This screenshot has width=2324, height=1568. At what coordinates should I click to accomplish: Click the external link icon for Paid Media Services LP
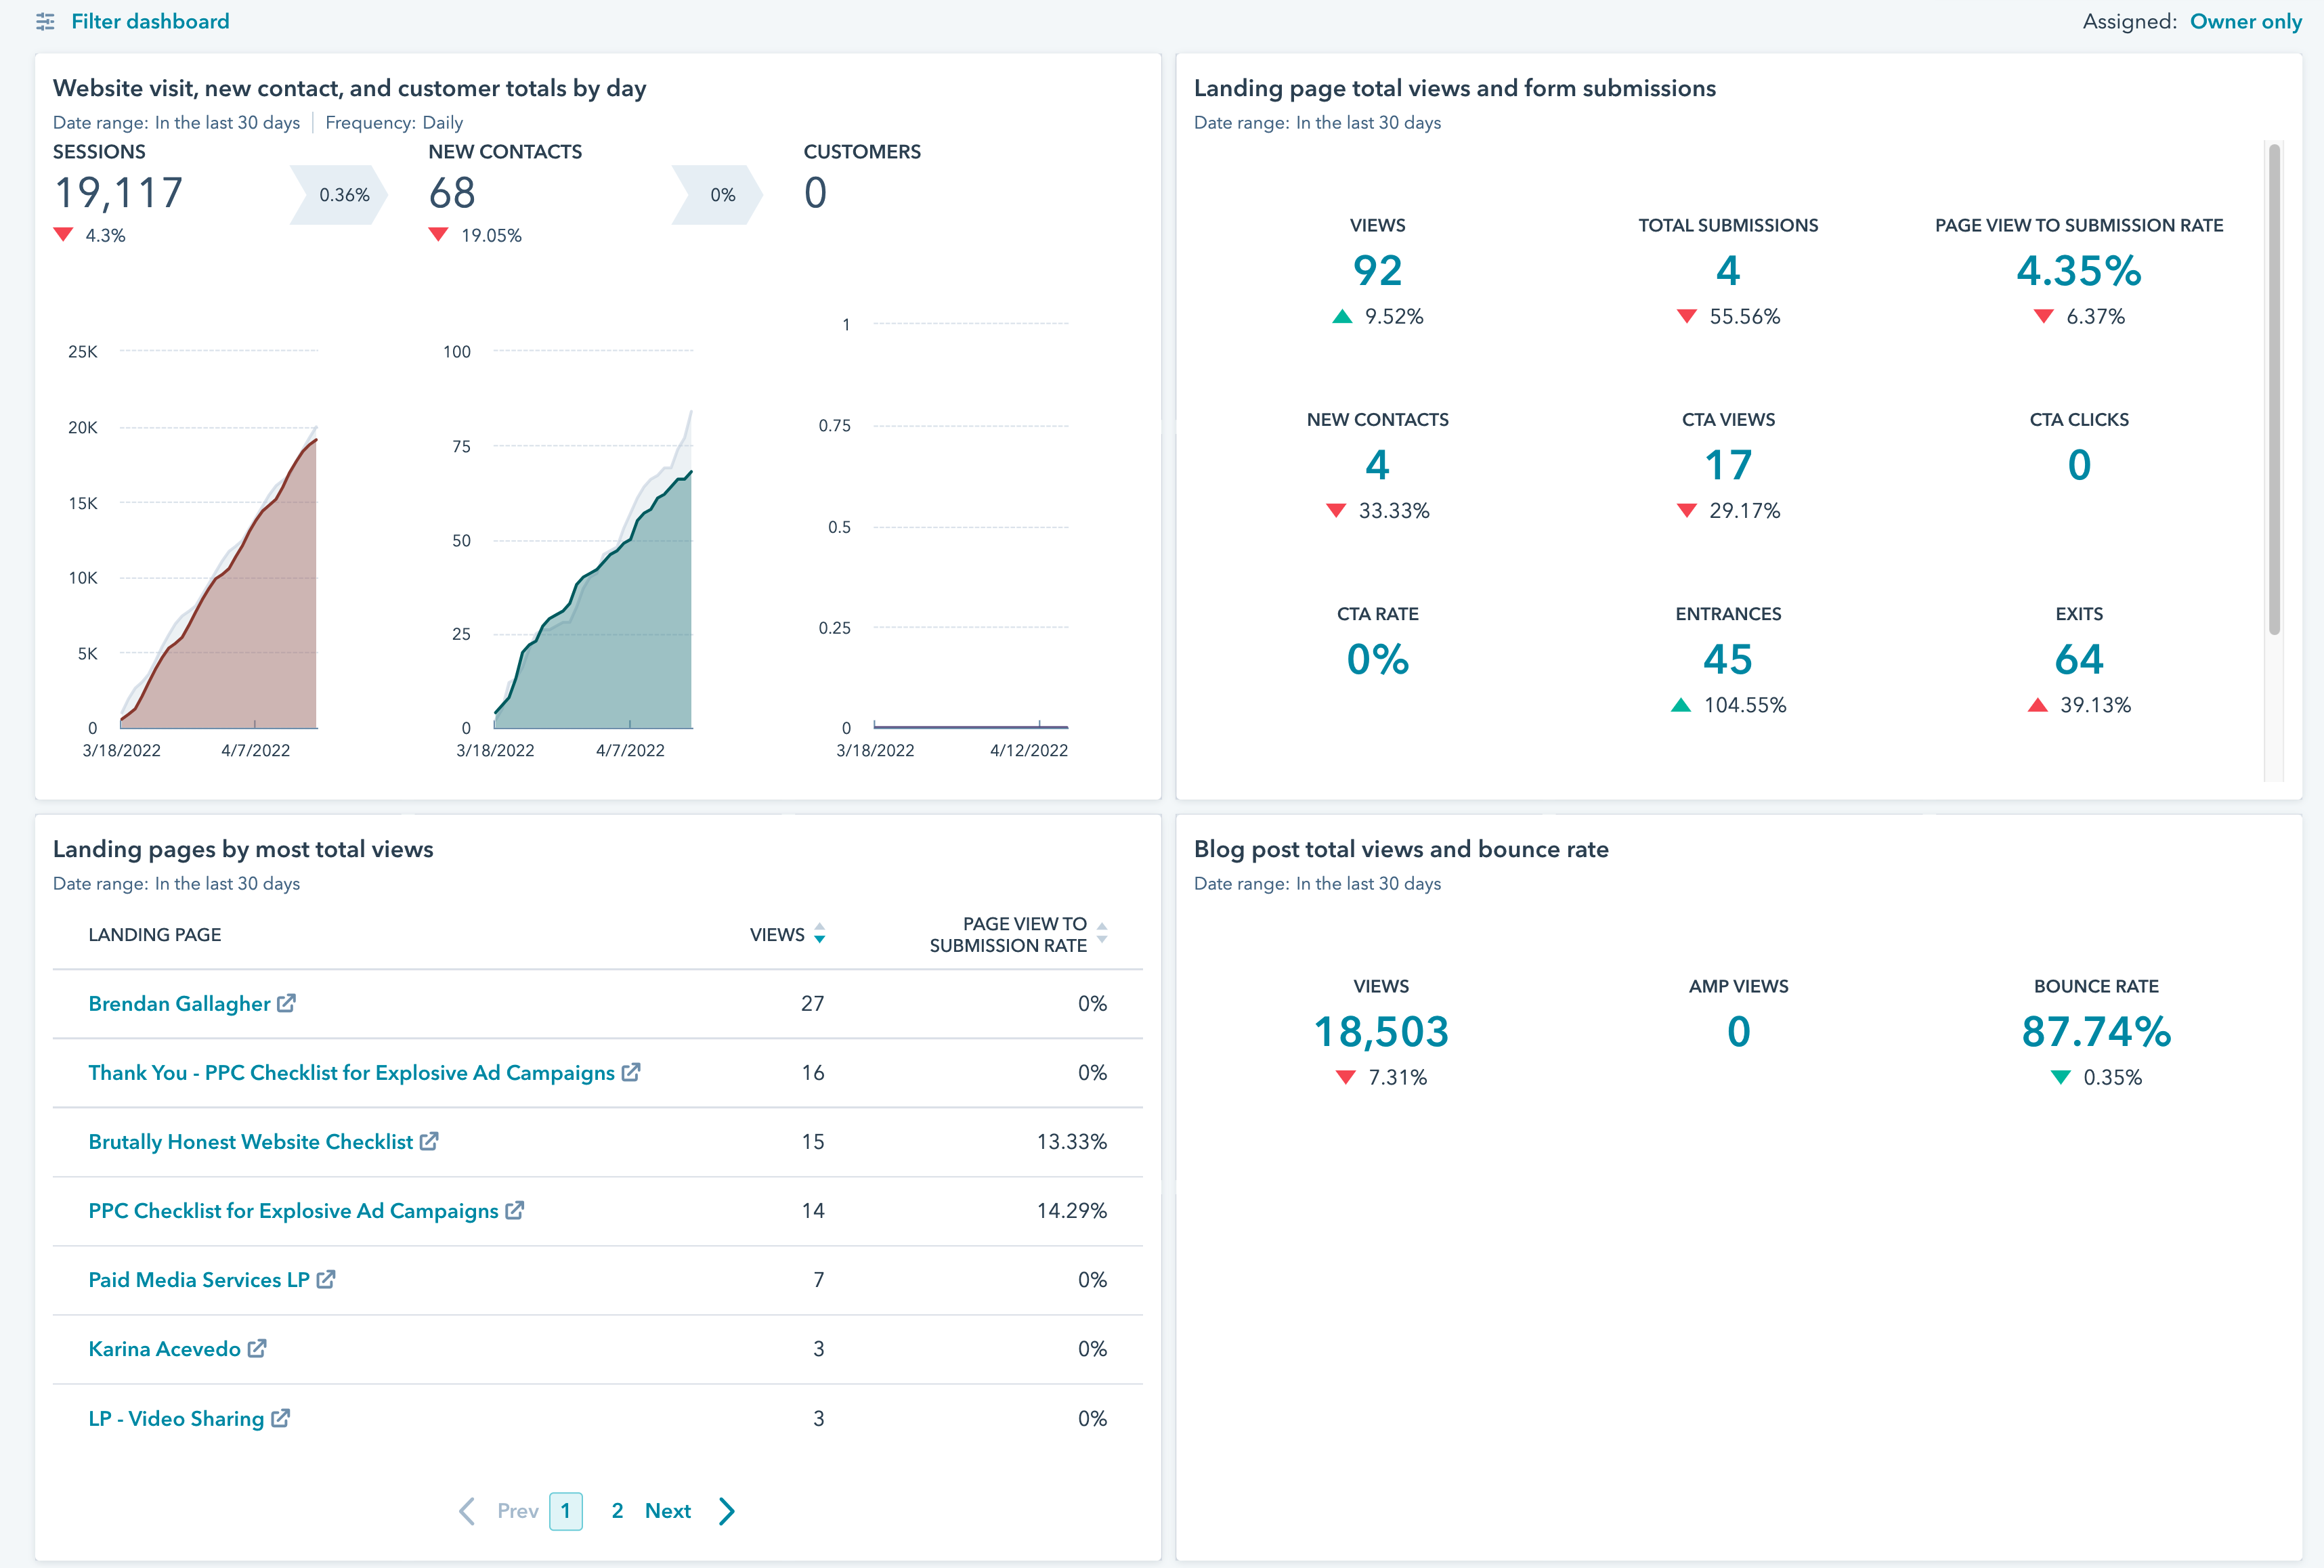click(x=325, y=1280)
